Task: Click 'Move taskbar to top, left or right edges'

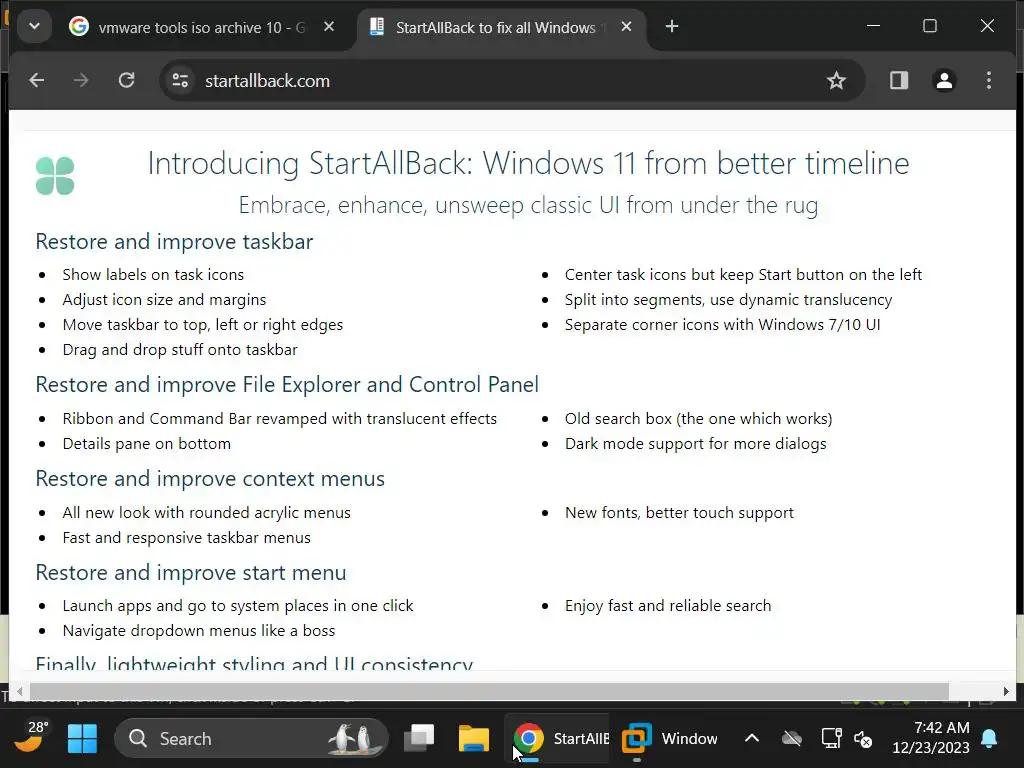Action: [202, 325]
